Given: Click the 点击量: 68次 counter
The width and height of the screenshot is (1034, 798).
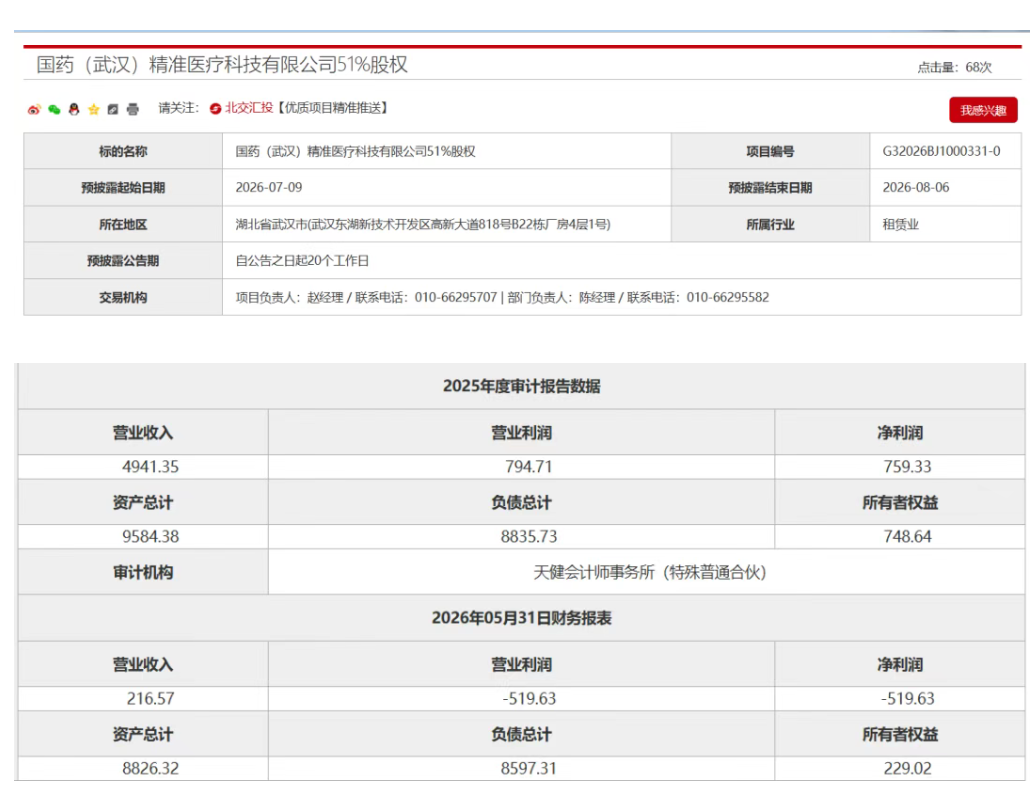Looking at the screenshot, I should [x=954, y=67].
